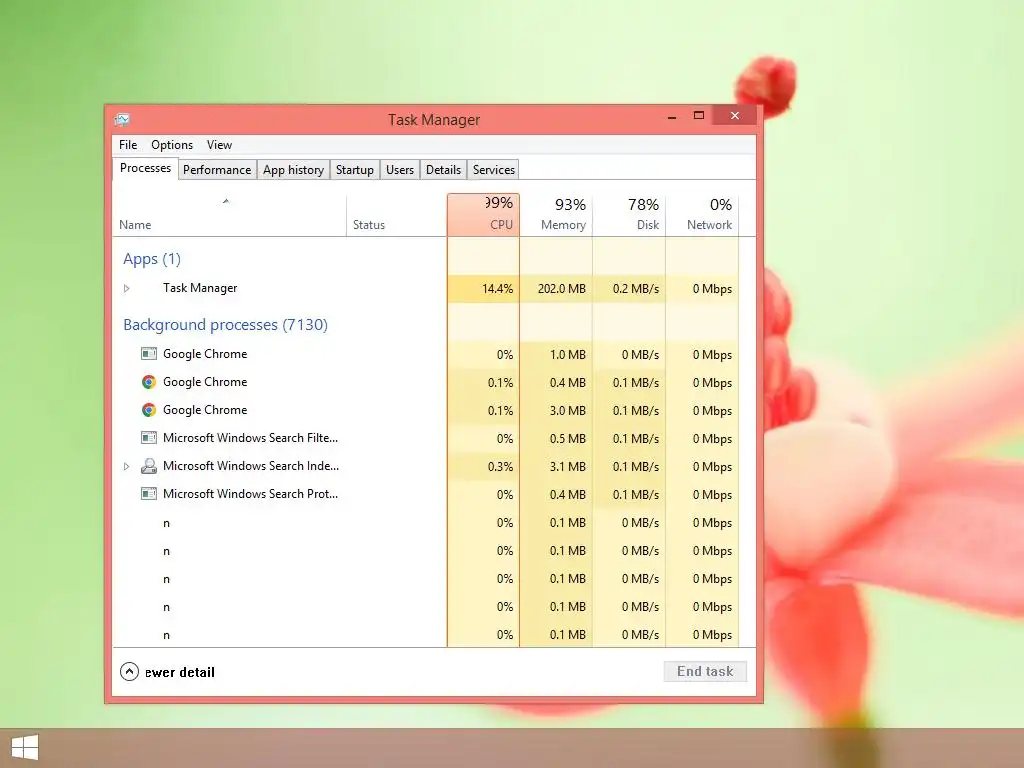This screenshot has width=1024, height=768.
Task: Select the Processes tab
Action: click(x=145, y=168)
